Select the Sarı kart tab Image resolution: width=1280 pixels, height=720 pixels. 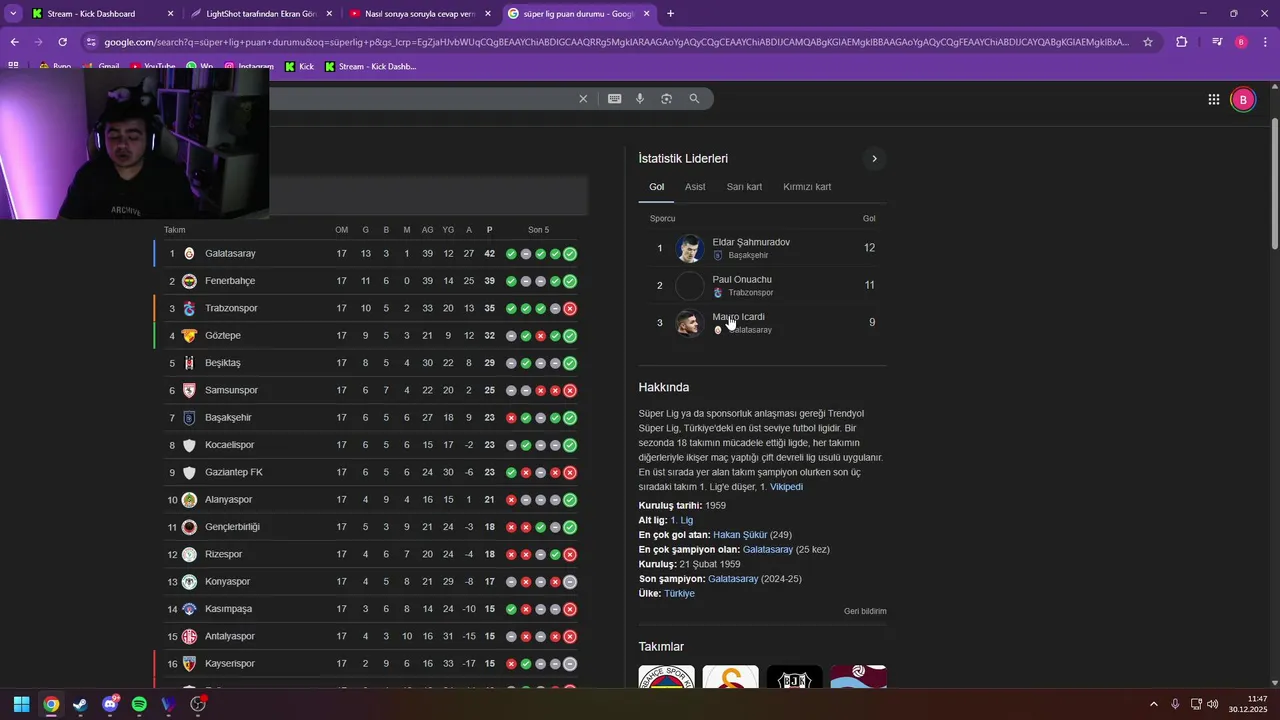click(x=744, y=187)
